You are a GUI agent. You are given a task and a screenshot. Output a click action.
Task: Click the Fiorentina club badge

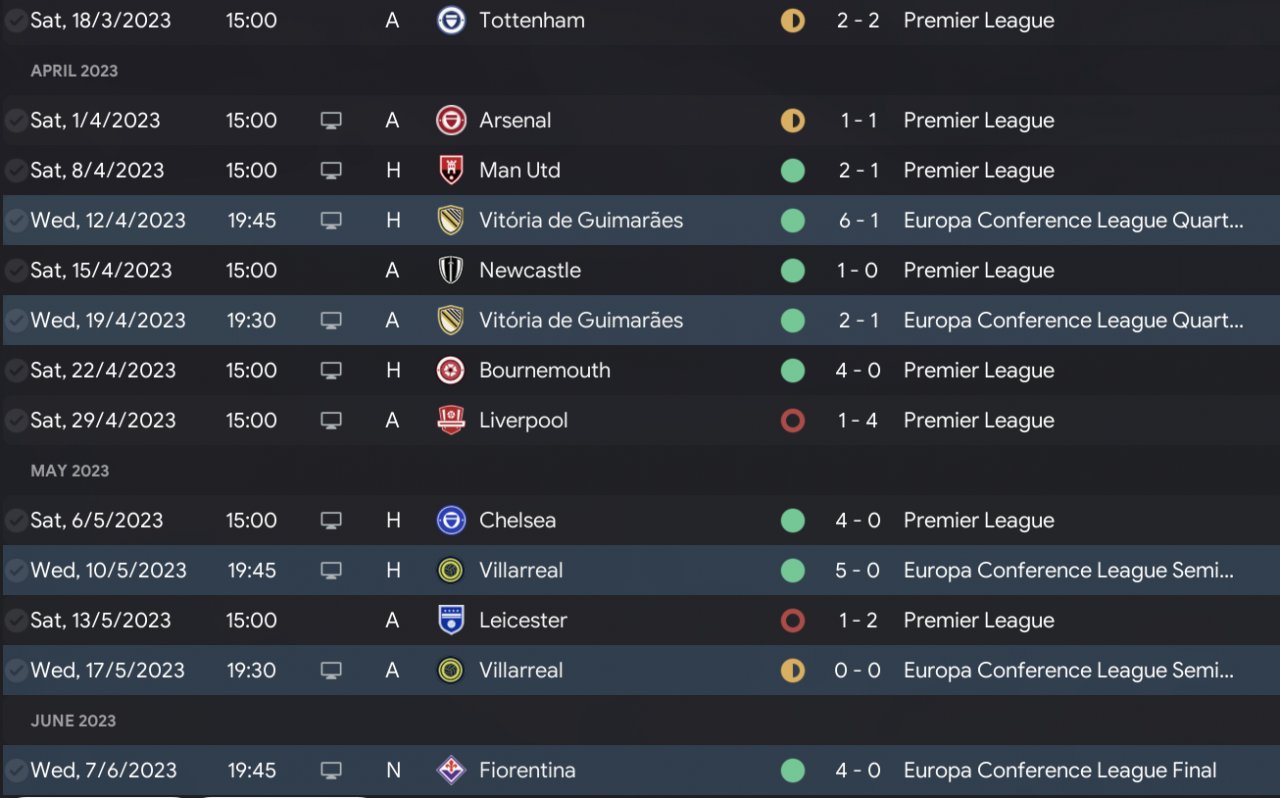click(x=451, y=770)
